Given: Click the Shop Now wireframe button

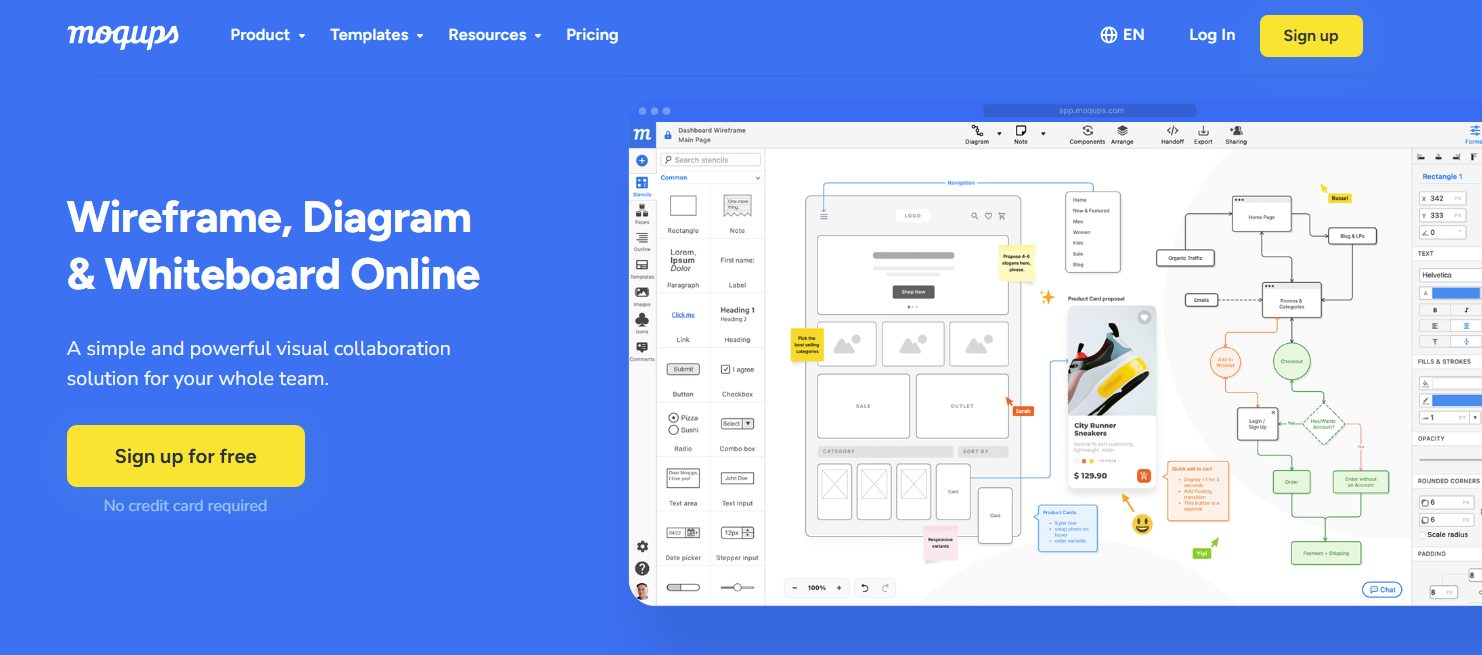Looking at the screenshot, I should tap(913, 292).
